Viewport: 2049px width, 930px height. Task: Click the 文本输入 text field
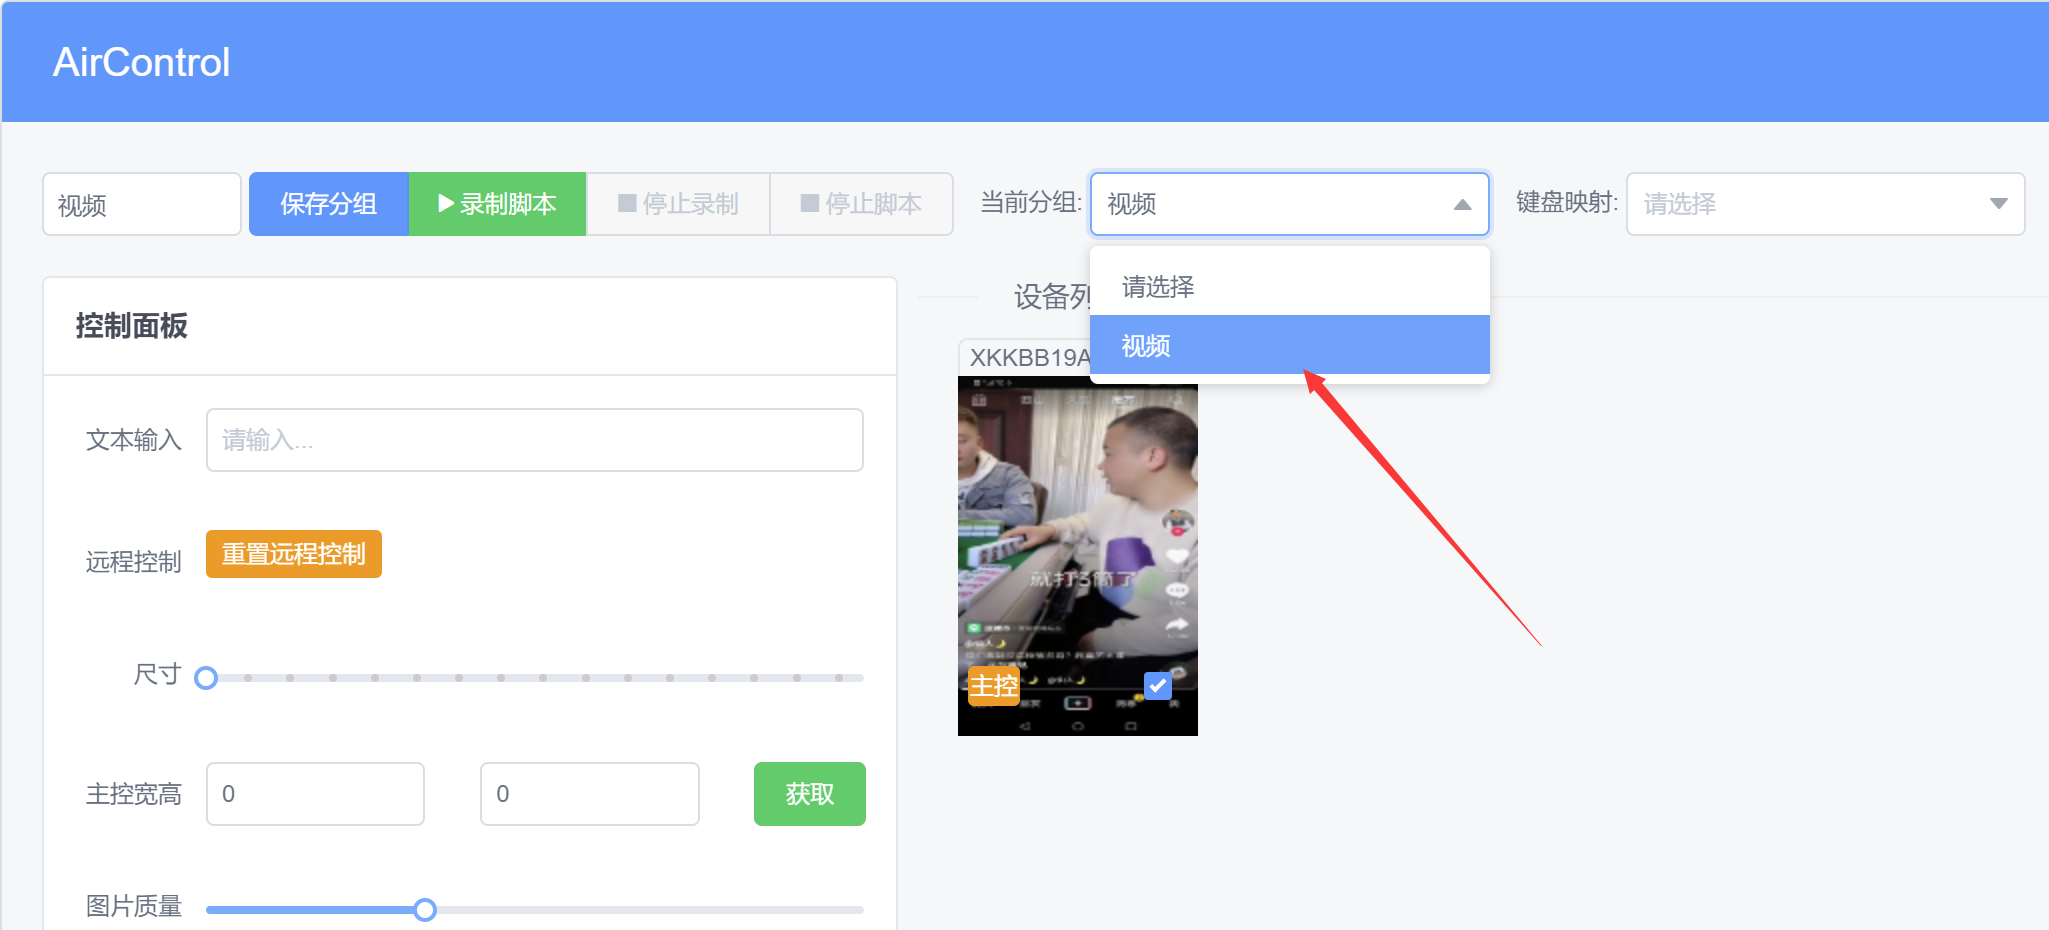pyautogui.click(x=534, y=440)
